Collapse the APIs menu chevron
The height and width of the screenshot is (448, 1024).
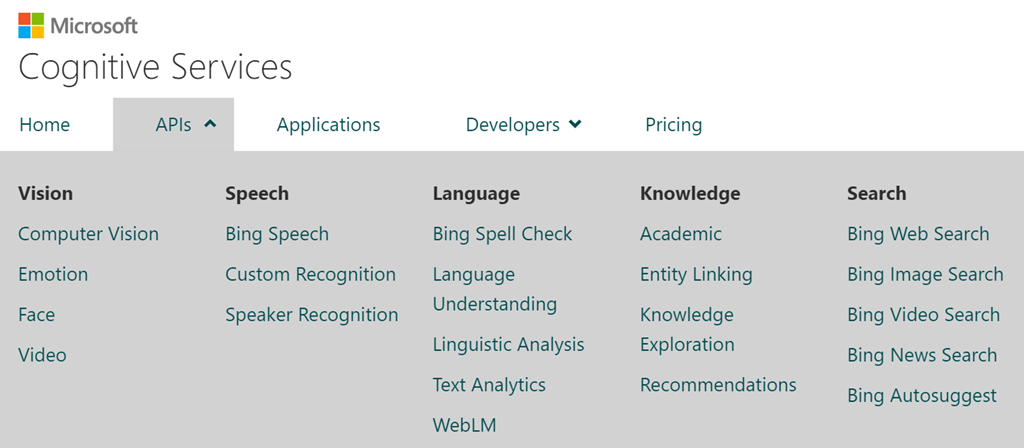click(210, 124)
